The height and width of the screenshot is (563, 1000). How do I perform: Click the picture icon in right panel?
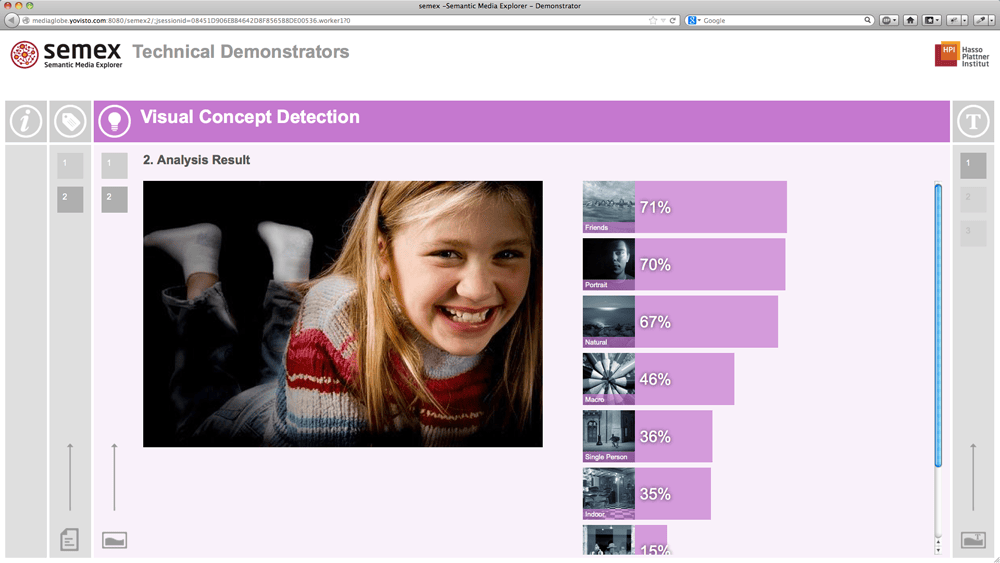coord(973,540)
